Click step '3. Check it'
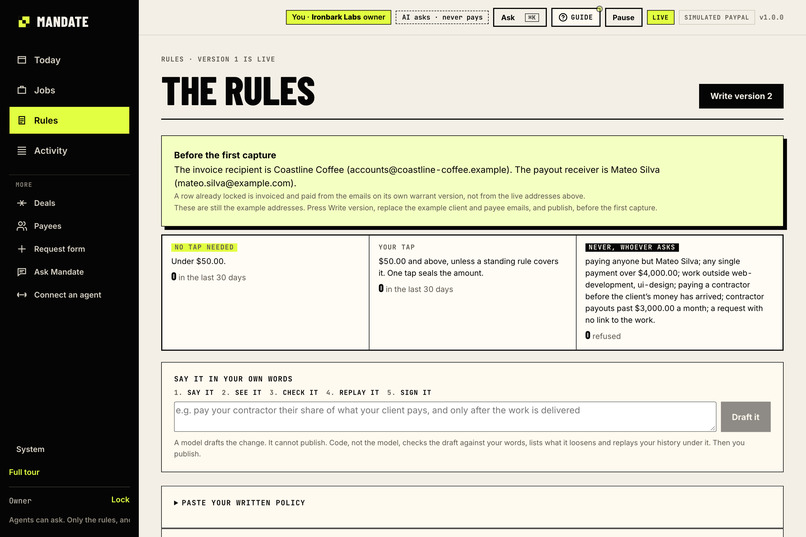This screenshot has width=806, height=537. [x=294, y=393]
